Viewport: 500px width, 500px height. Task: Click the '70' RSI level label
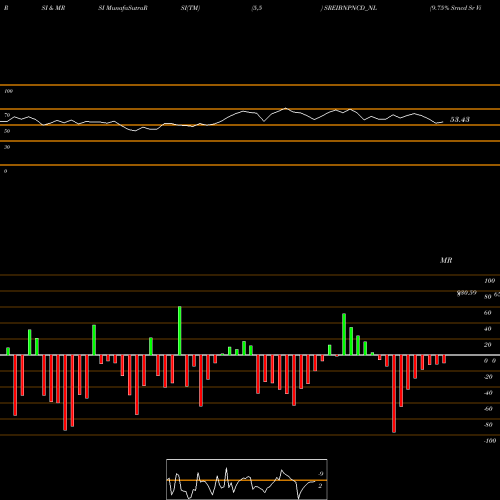tap(7, 115)
